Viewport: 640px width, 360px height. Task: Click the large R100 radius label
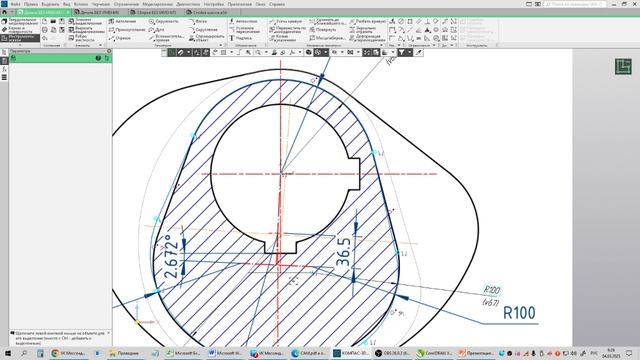pyautogui.click(x=519, y=313)
